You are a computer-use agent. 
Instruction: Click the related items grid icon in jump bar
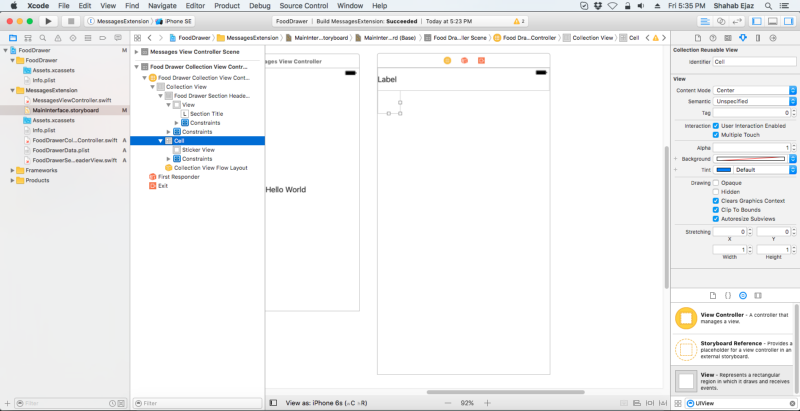click(x=137, y=38)
